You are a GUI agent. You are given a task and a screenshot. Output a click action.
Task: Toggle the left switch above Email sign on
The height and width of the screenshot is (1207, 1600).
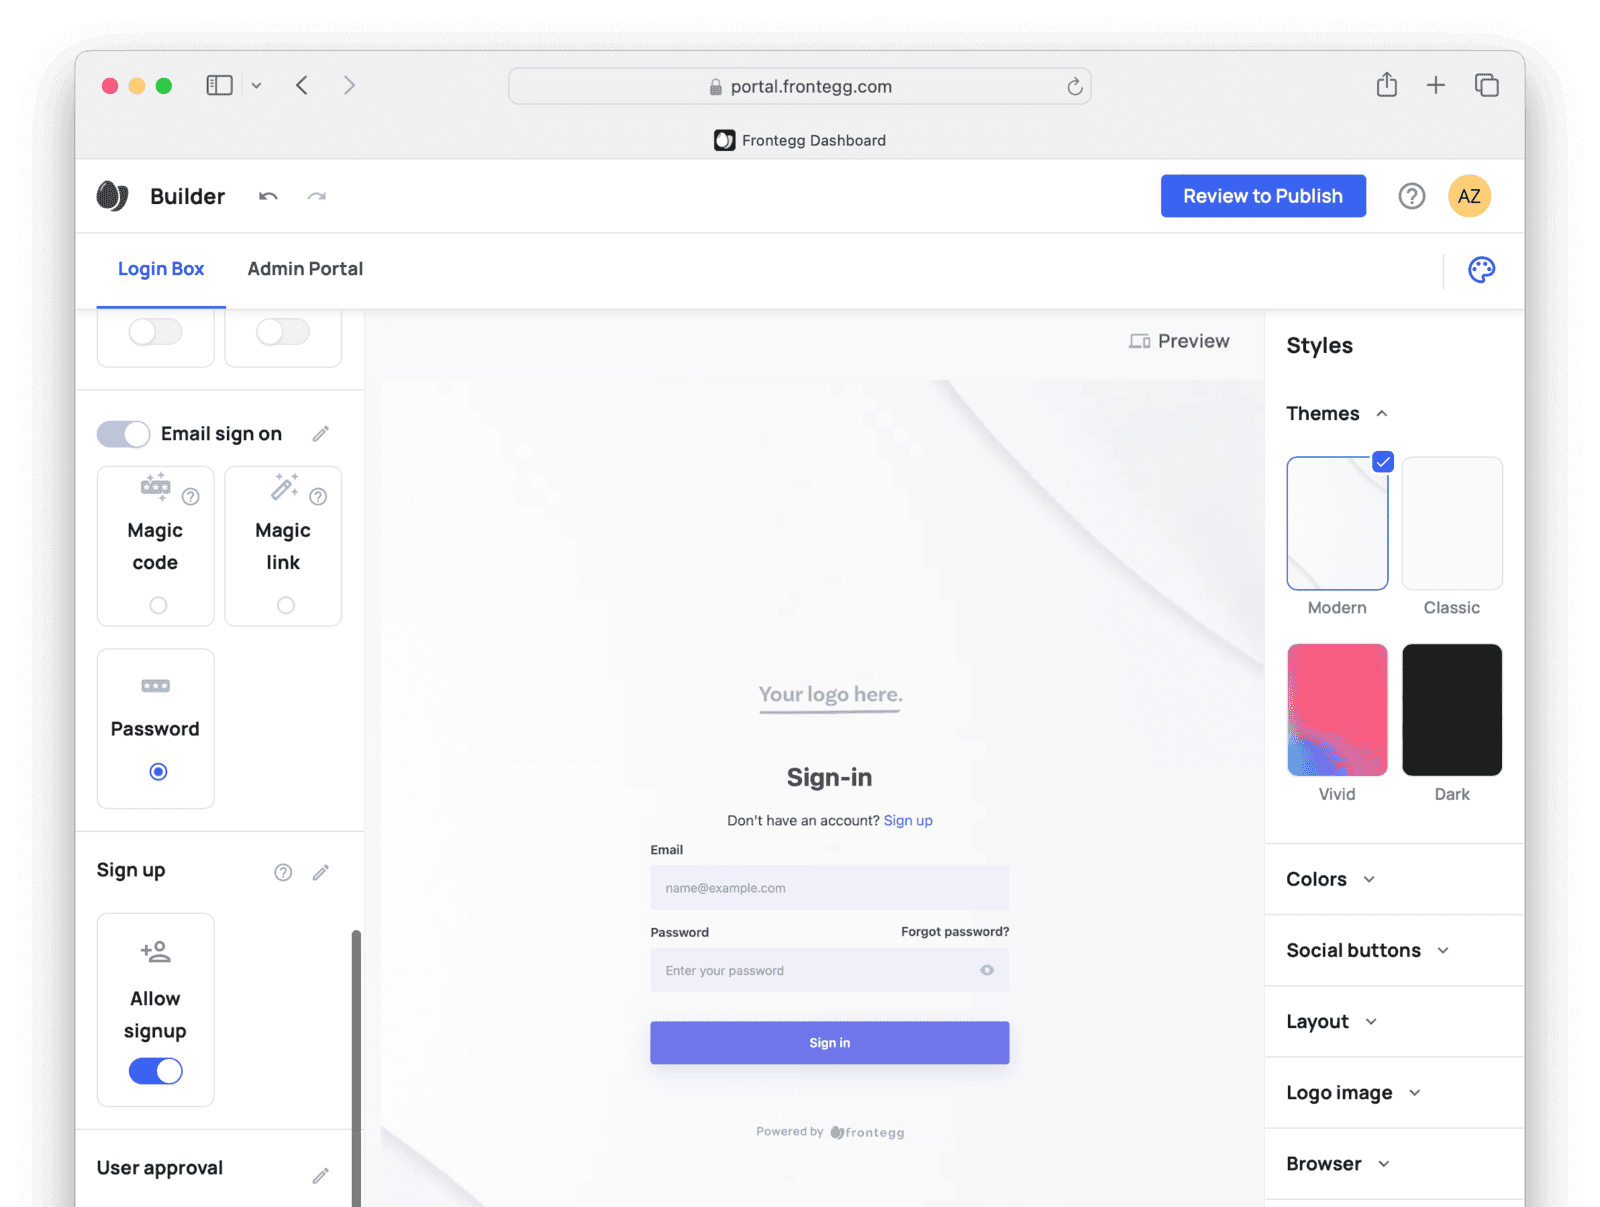click(x=156, y=331)
